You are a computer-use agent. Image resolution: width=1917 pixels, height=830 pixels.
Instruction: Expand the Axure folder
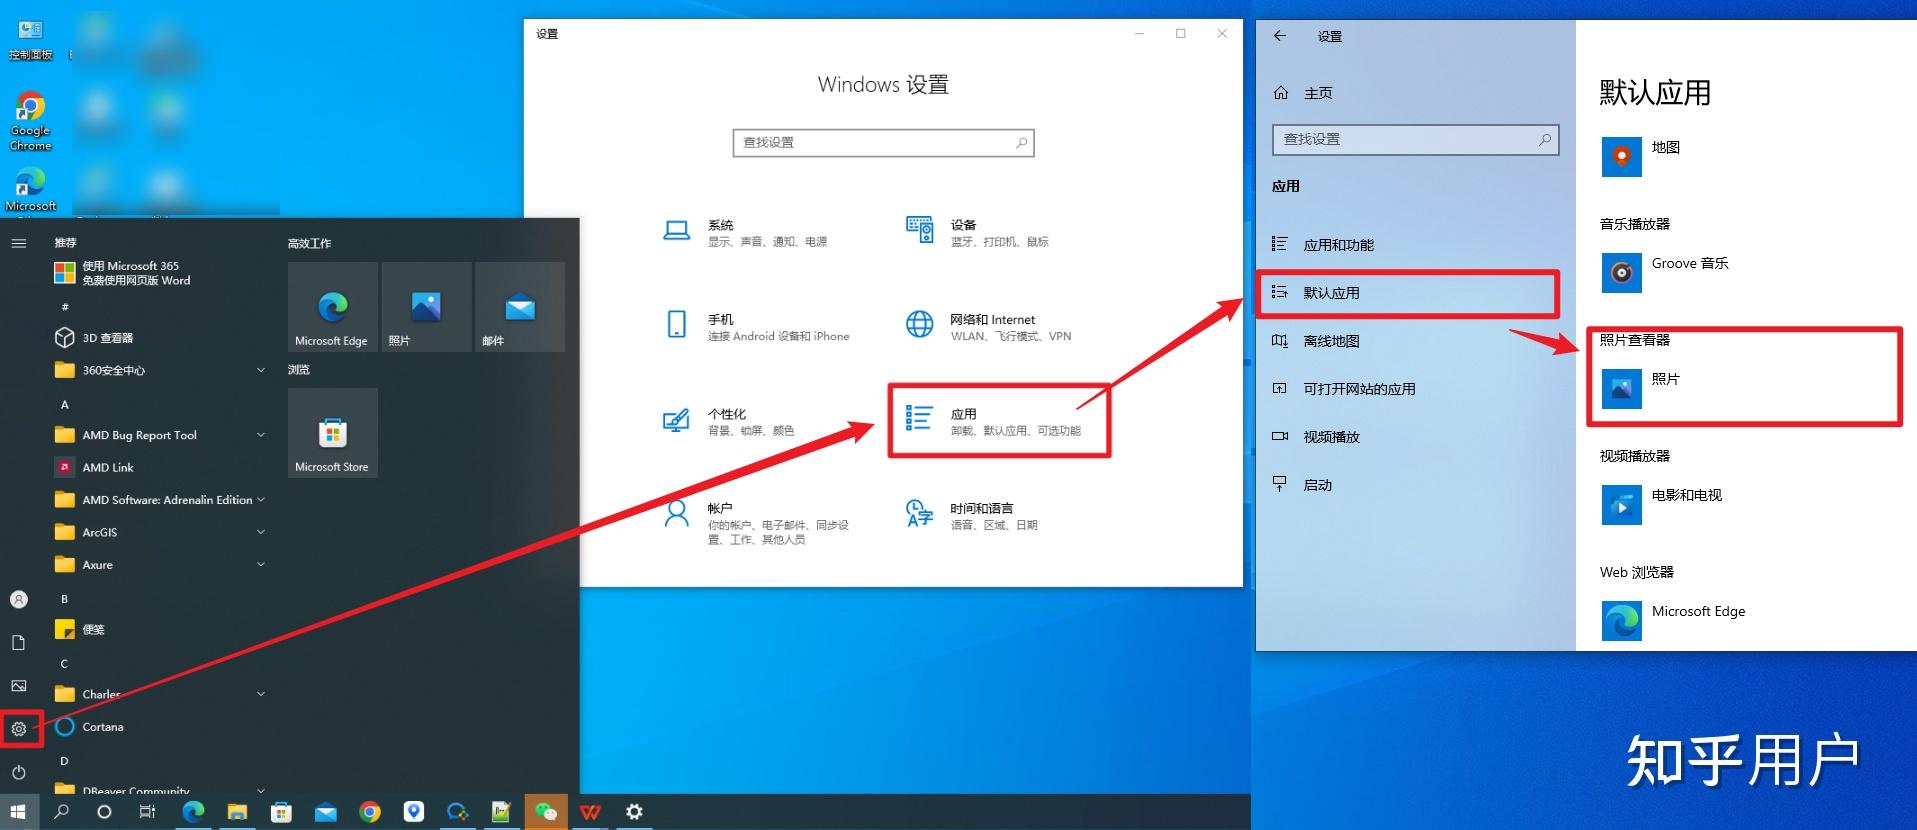(160, 565)
